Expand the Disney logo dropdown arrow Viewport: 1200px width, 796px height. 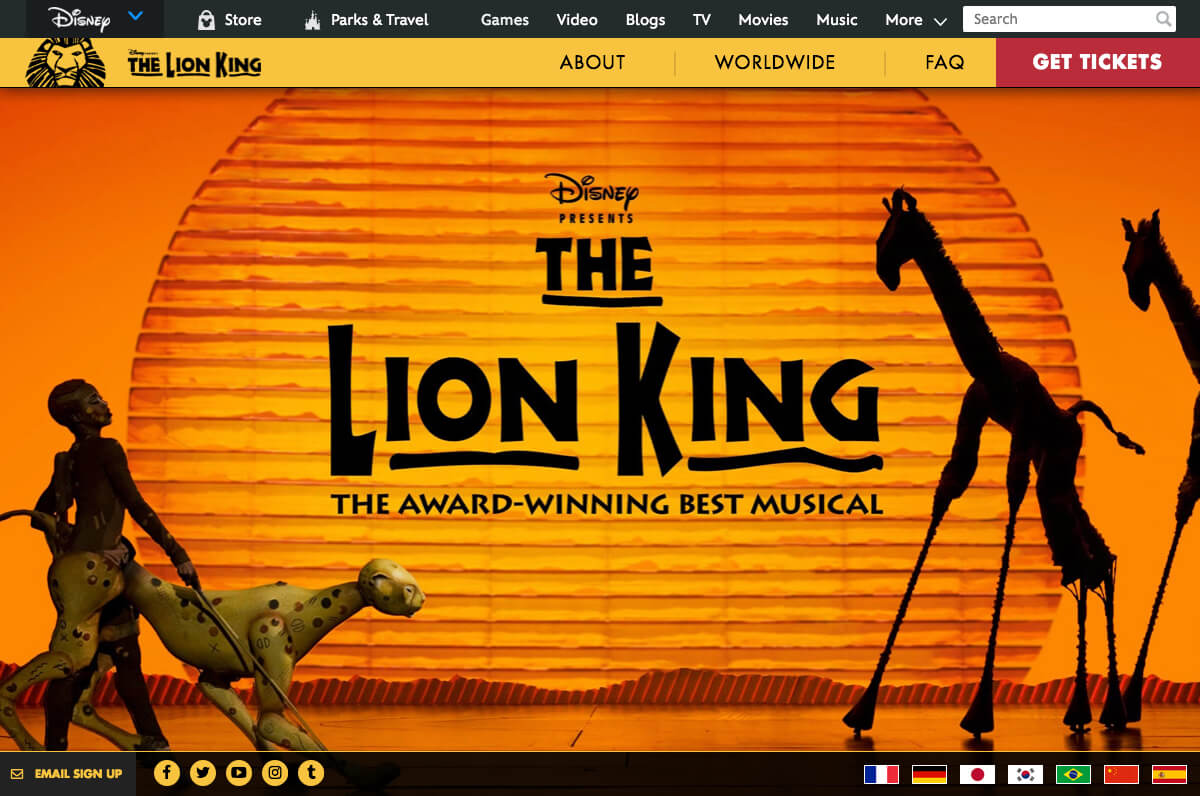[x=136, y=16]
